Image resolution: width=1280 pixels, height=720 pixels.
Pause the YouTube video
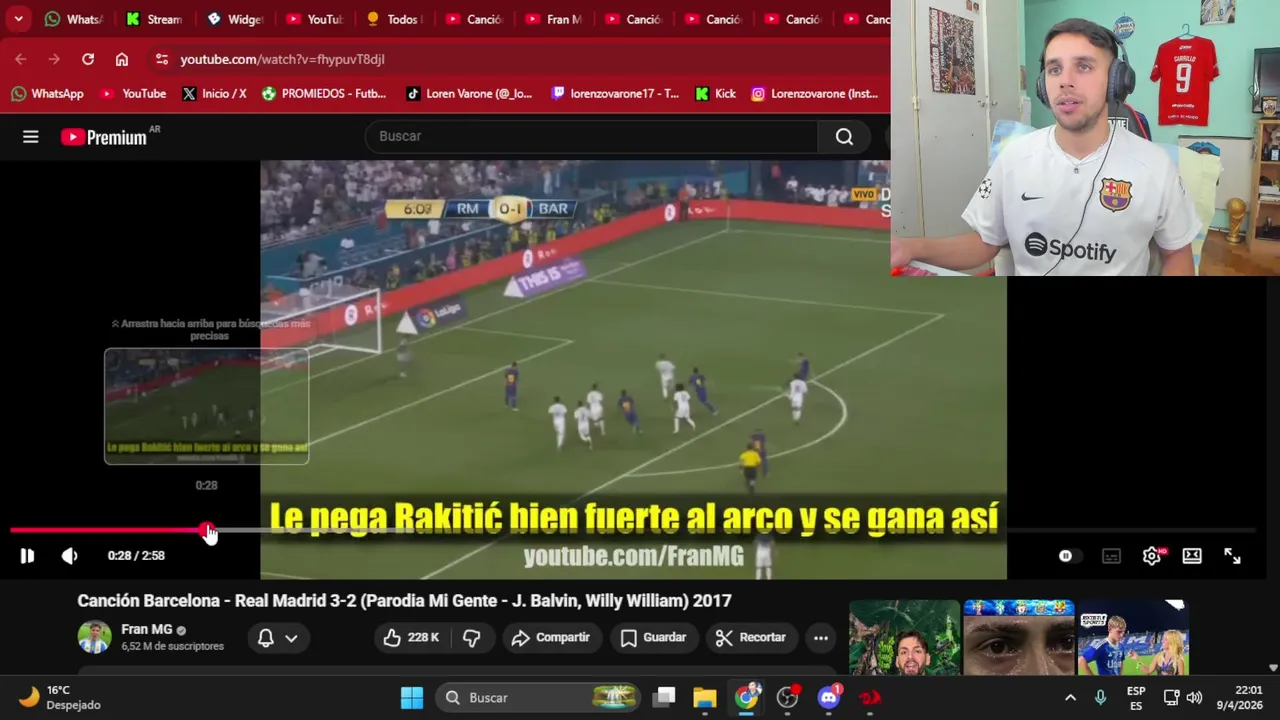pyautogui.click(x=27, y=556)
